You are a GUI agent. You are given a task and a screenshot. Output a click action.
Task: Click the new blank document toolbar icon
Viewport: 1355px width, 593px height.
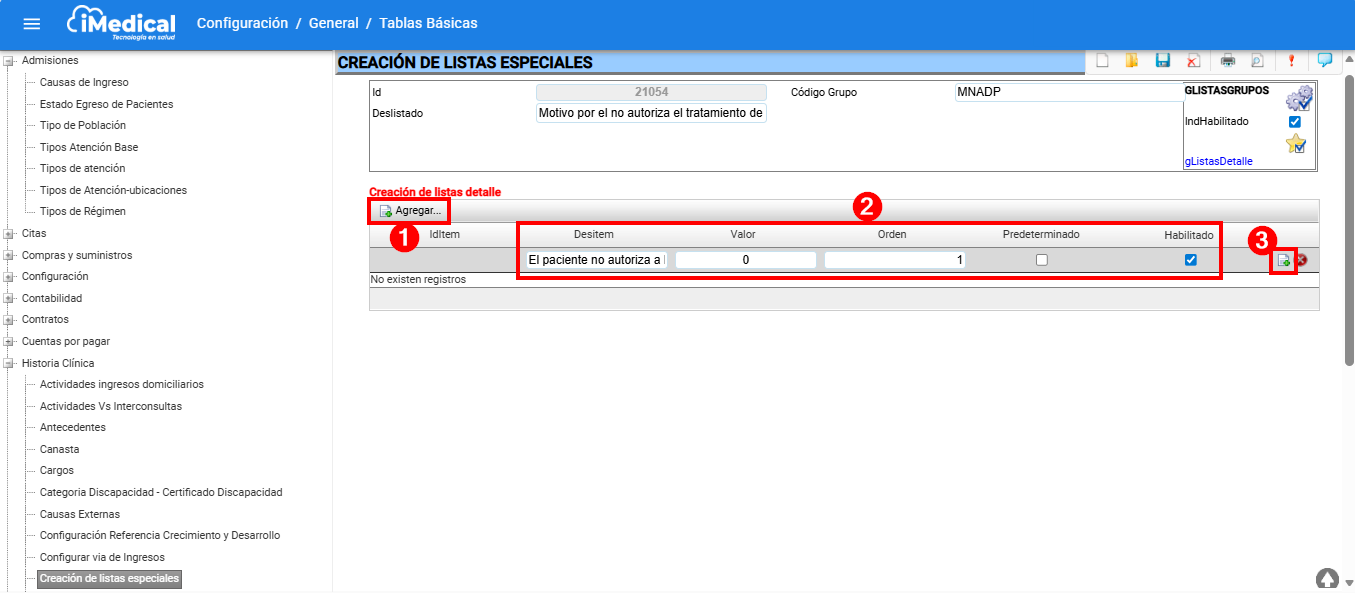click(x=1102, y=61)
